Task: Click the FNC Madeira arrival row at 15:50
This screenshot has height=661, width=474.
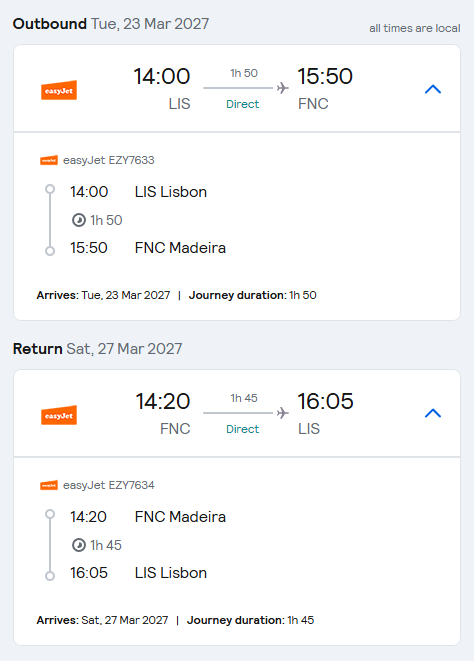Action: pyautogui.click(x=148, y=248)
